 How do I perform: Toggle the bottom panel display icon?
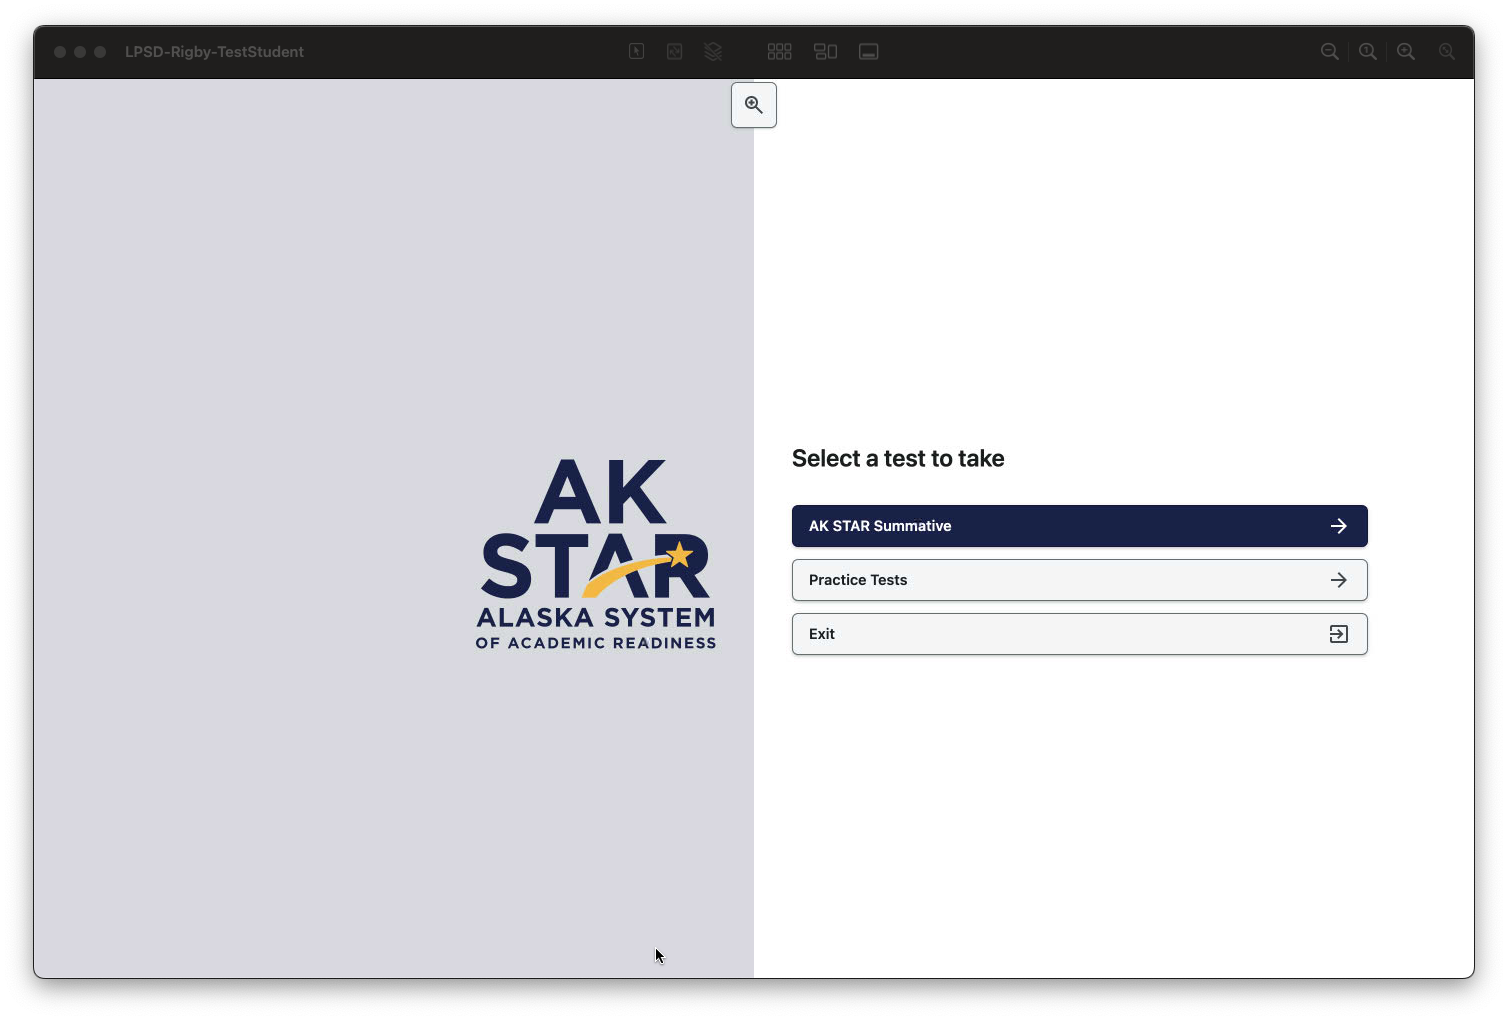(868, 51)
